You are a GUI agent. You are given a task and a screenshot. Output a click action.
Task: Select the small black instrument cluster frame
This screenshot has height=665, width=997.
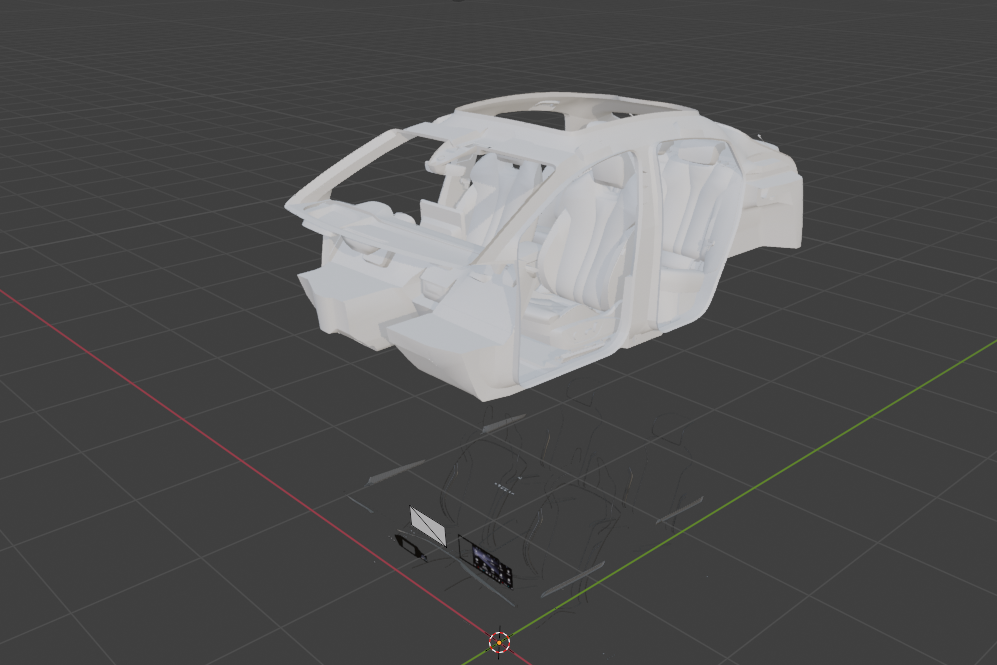click(x=409, y=547)
